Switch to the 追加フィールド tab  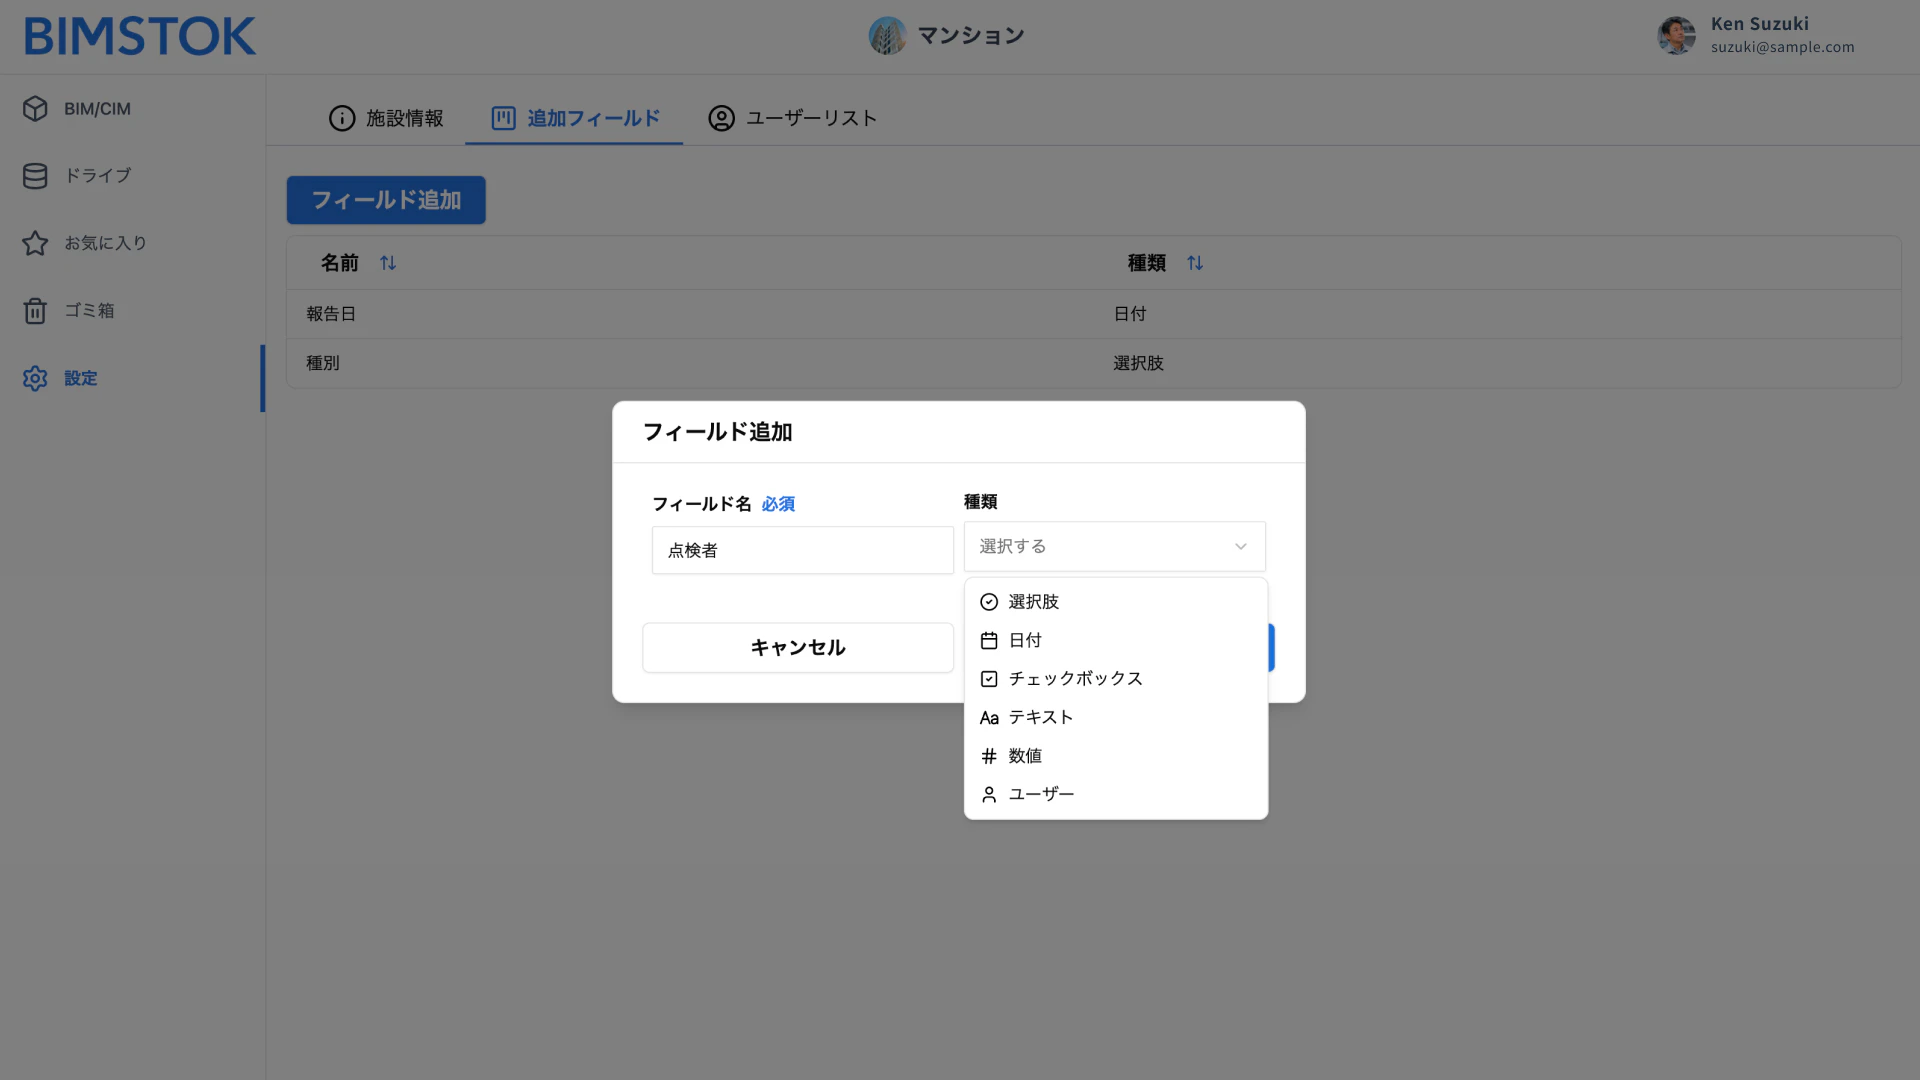(575, 118)
